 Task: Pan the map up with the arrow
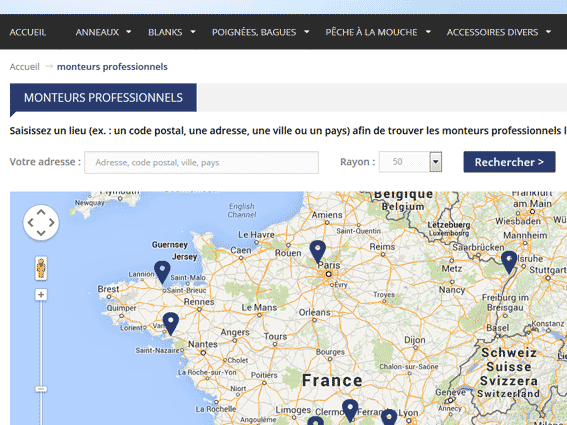click(41, 212)
